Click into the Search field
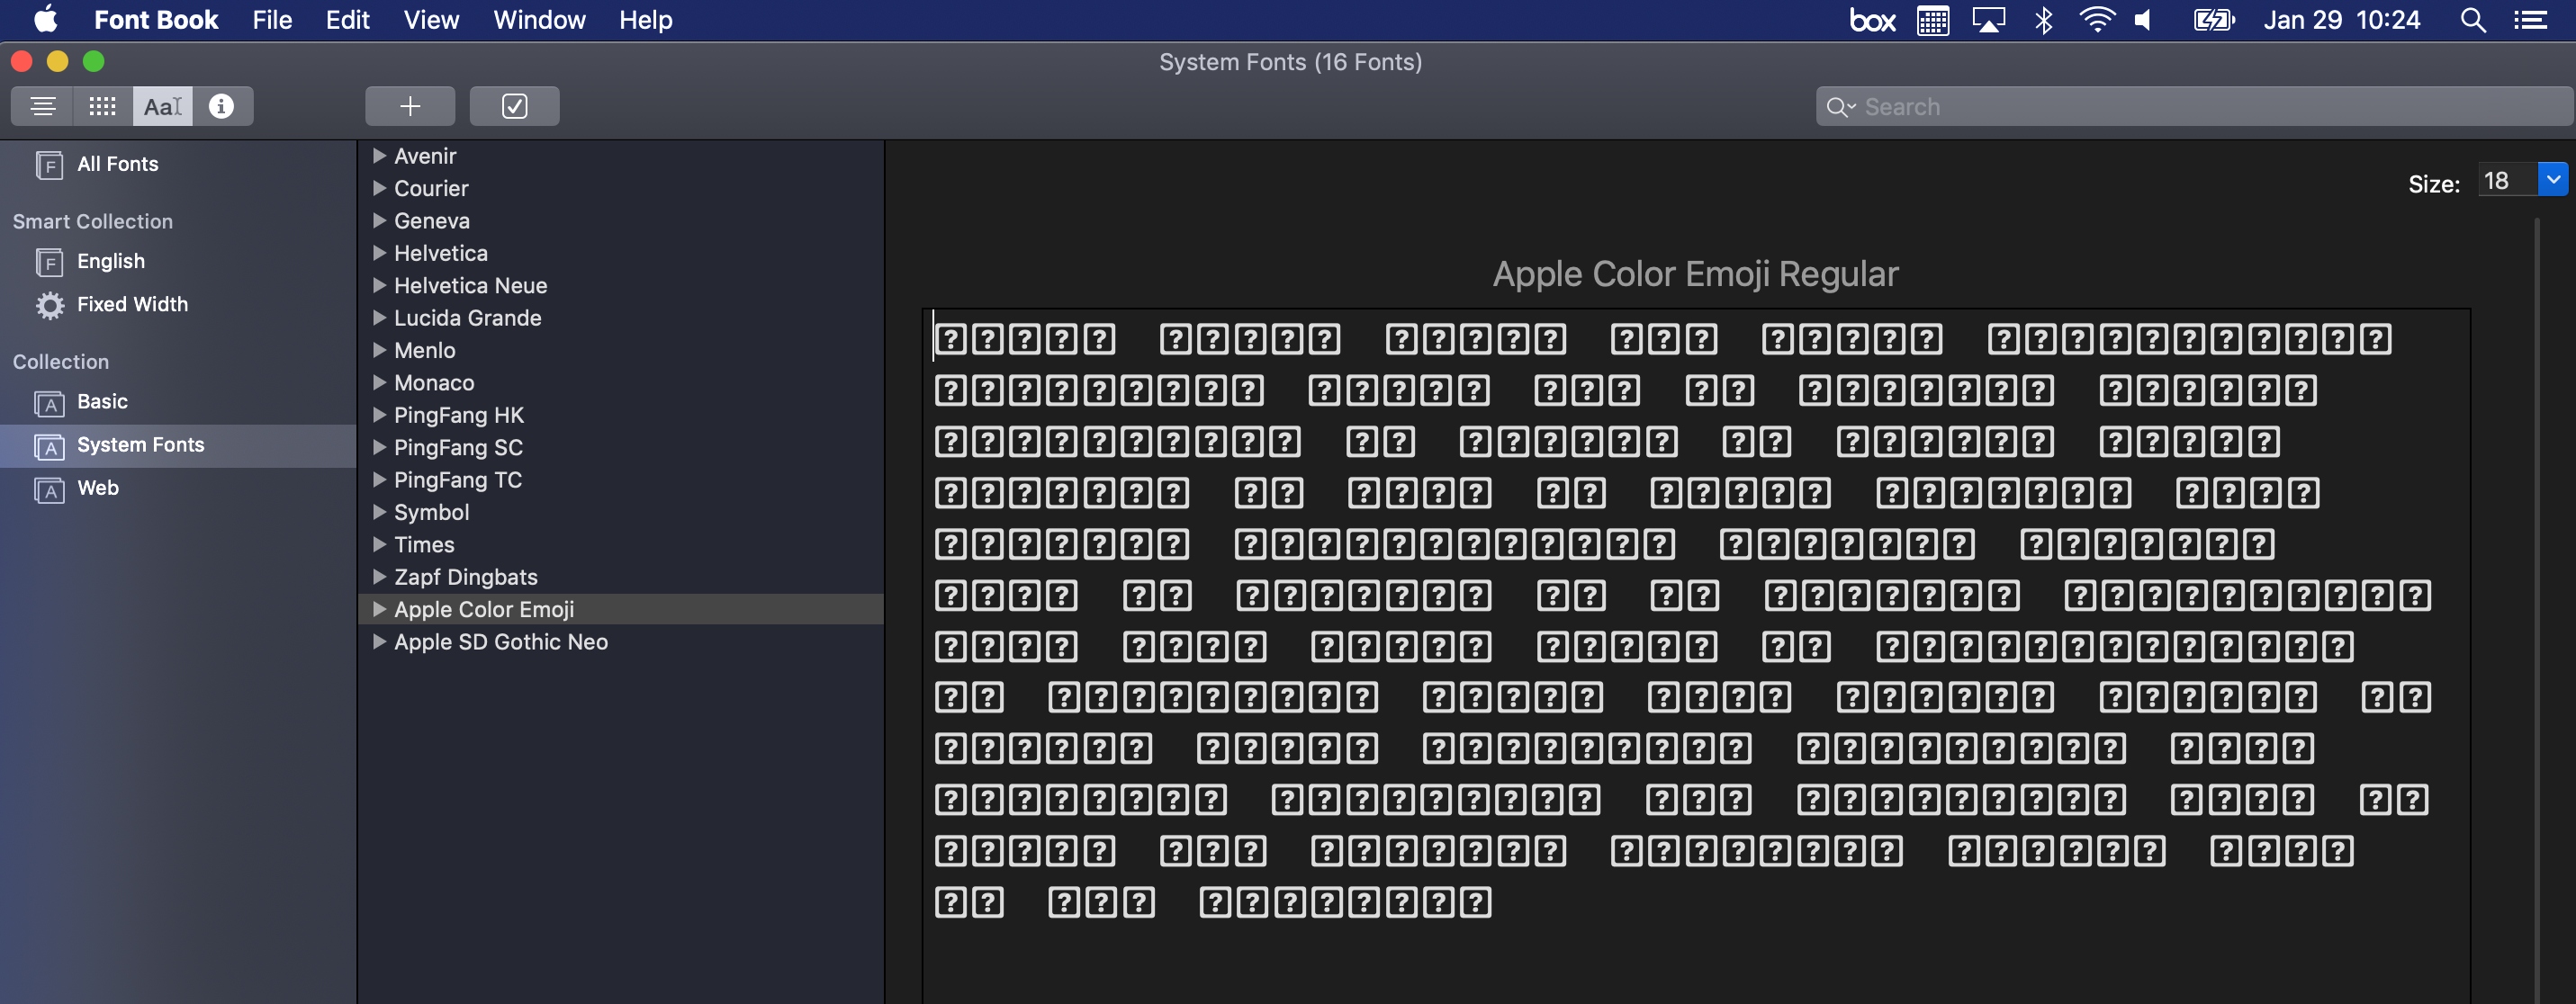This screenshot has height=1004, width=2576. pos(2200,107)
